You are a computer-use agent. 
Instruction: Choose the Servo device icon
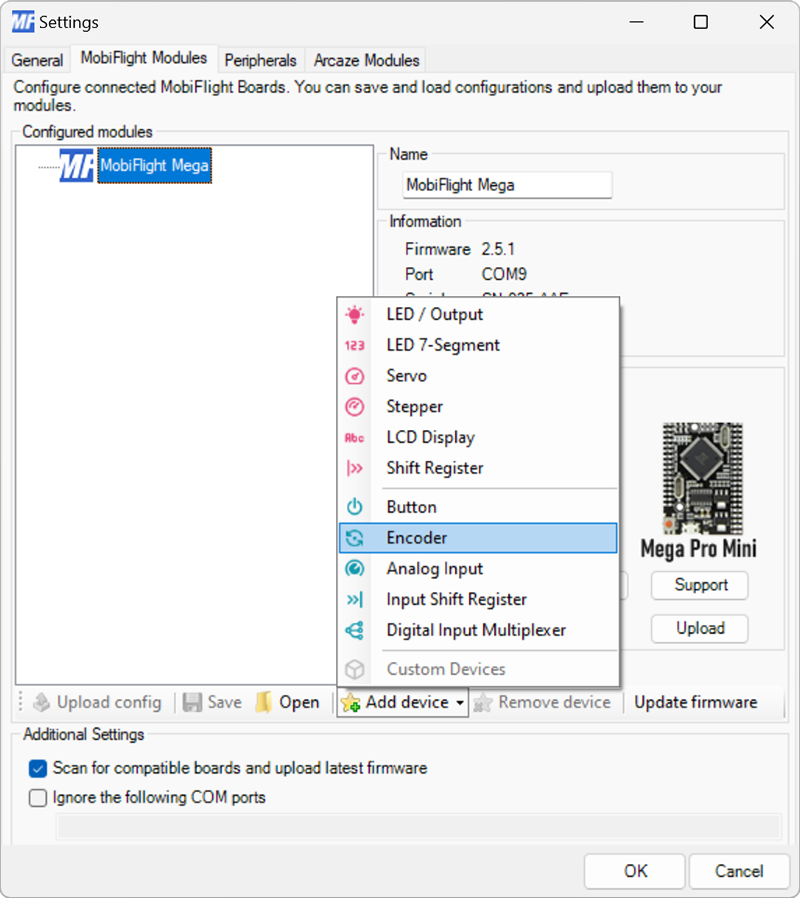(356, 376)
